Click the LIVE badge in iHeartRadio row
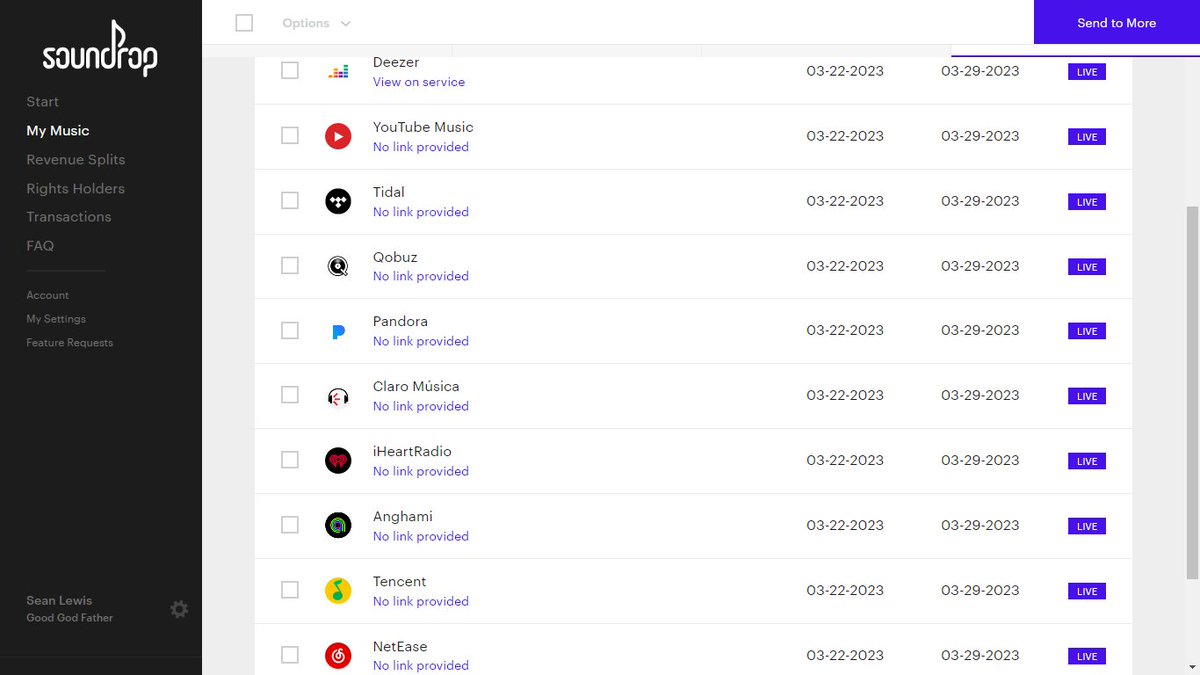The image size is (1200, 675). pos(1087,461)
